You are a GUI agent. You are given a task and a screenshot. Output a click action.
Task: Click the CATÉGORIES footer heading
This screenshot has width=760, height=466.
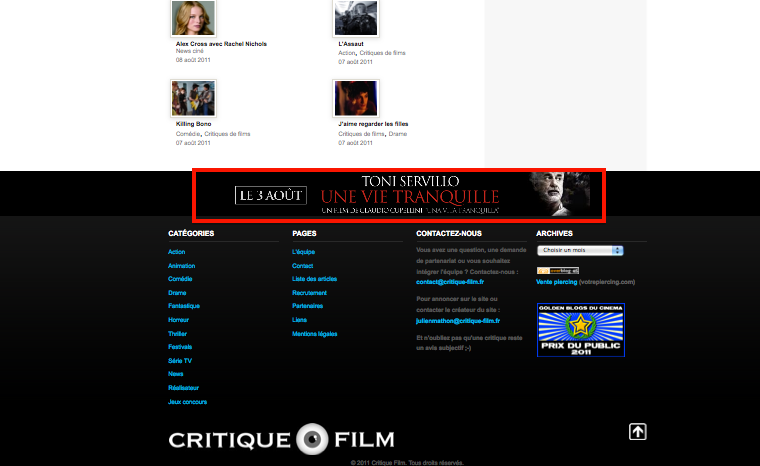(x=191, y=234)
